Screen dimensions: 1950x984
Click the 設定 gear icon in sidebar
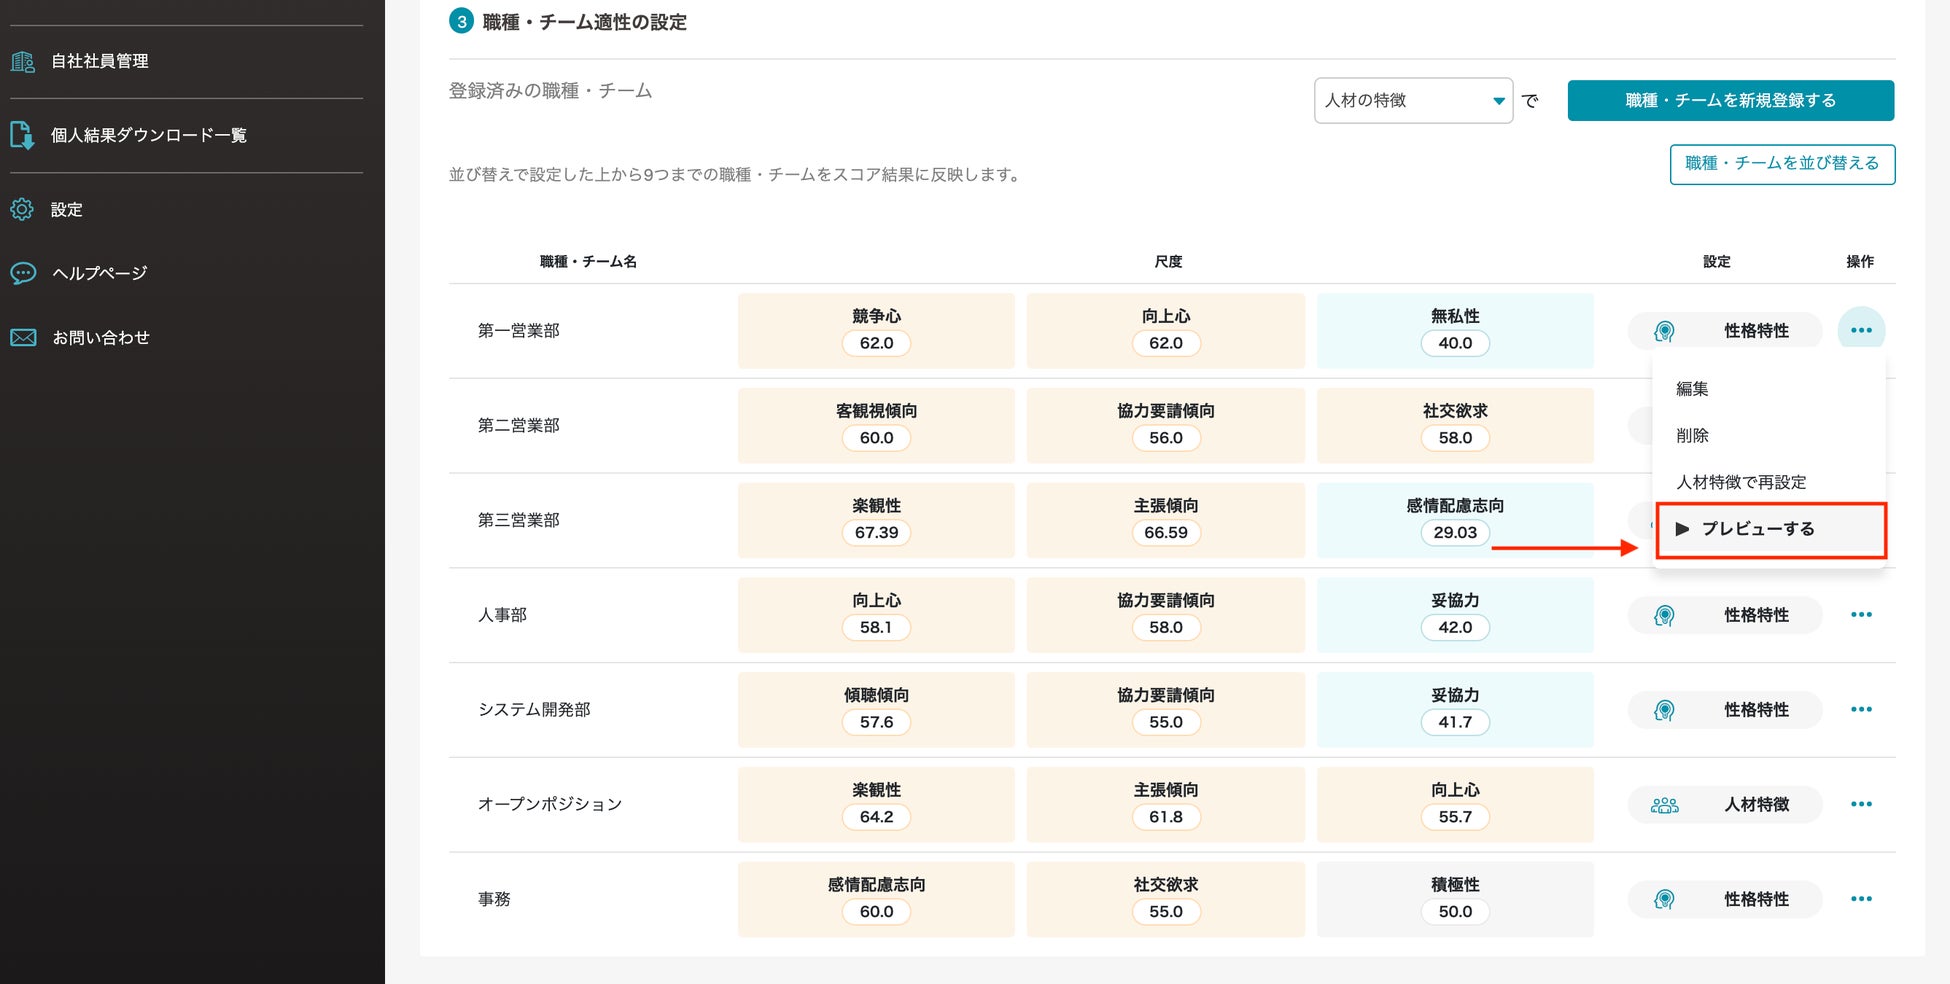(x=22, y=209)
